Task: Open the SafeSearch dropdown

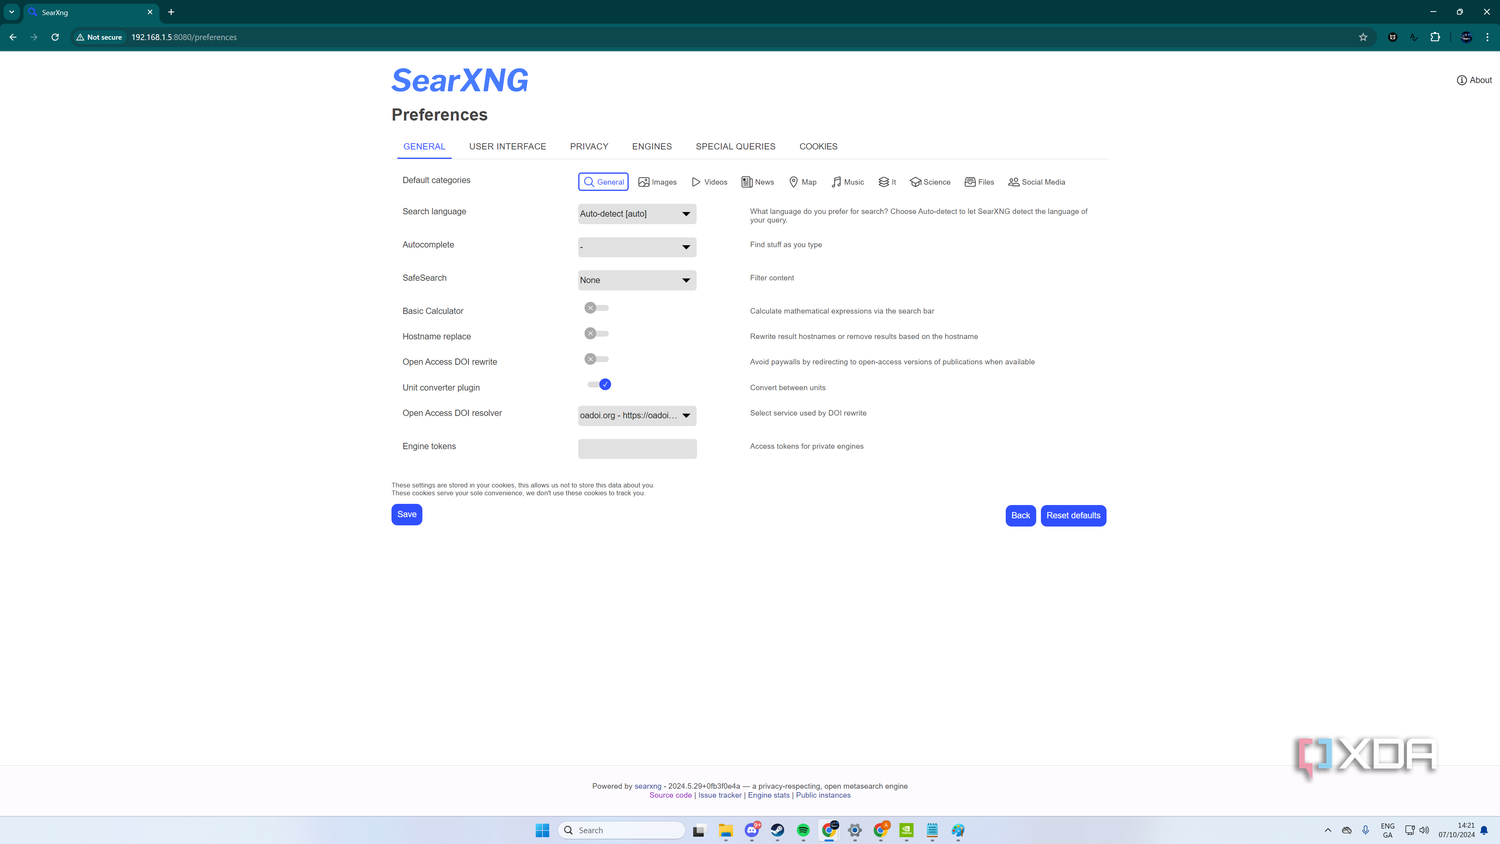Action: [637, 280]
